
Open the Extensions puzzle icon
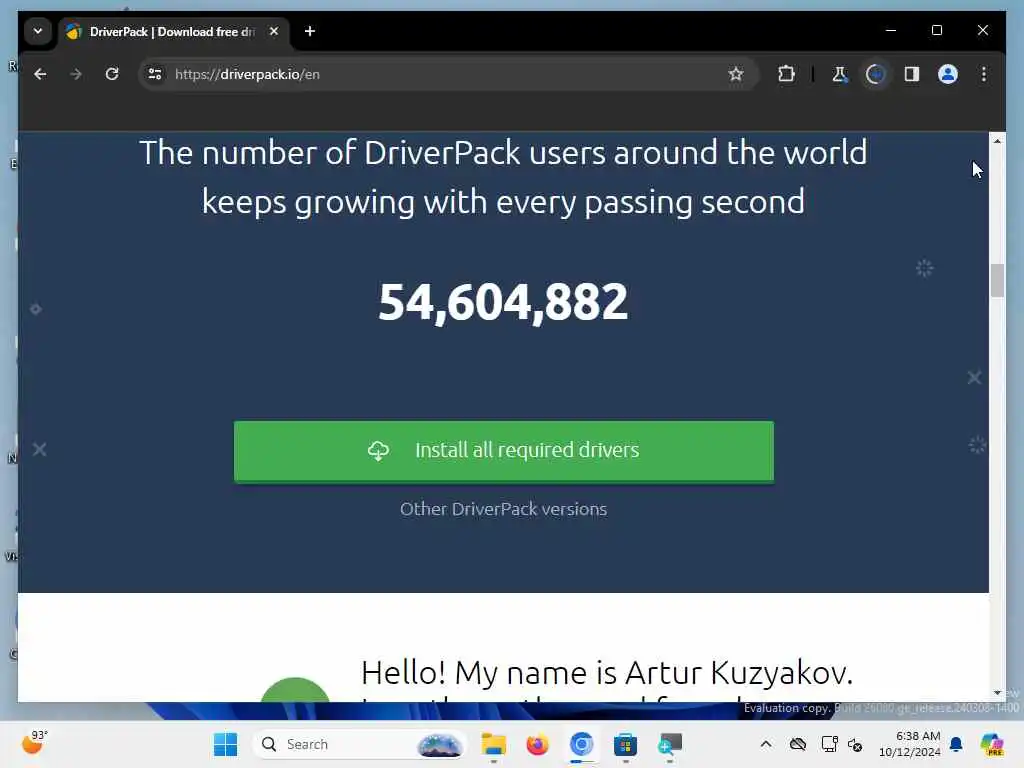pos(786,74)
